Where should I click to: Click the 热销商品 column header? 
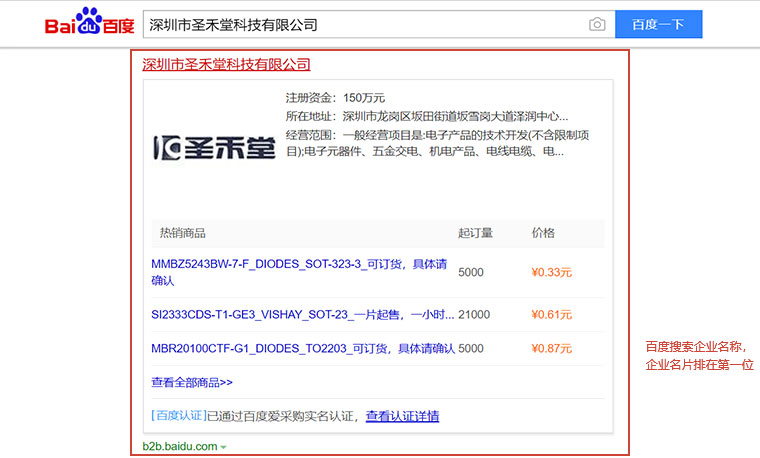click(x=182, y=233)
